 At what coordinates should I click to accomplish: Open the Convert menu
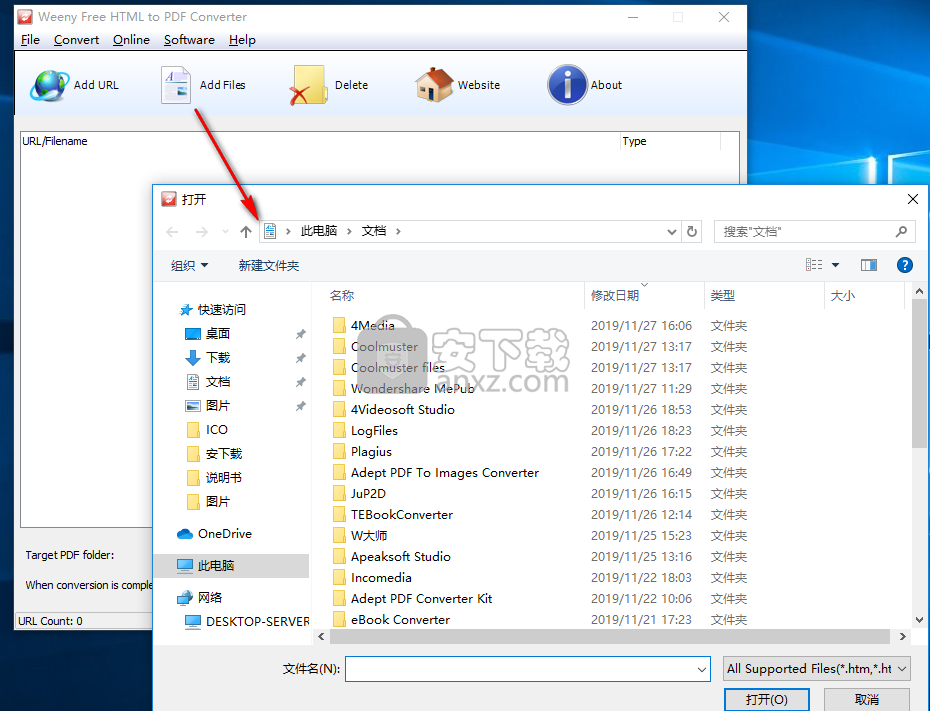point(76,40)
